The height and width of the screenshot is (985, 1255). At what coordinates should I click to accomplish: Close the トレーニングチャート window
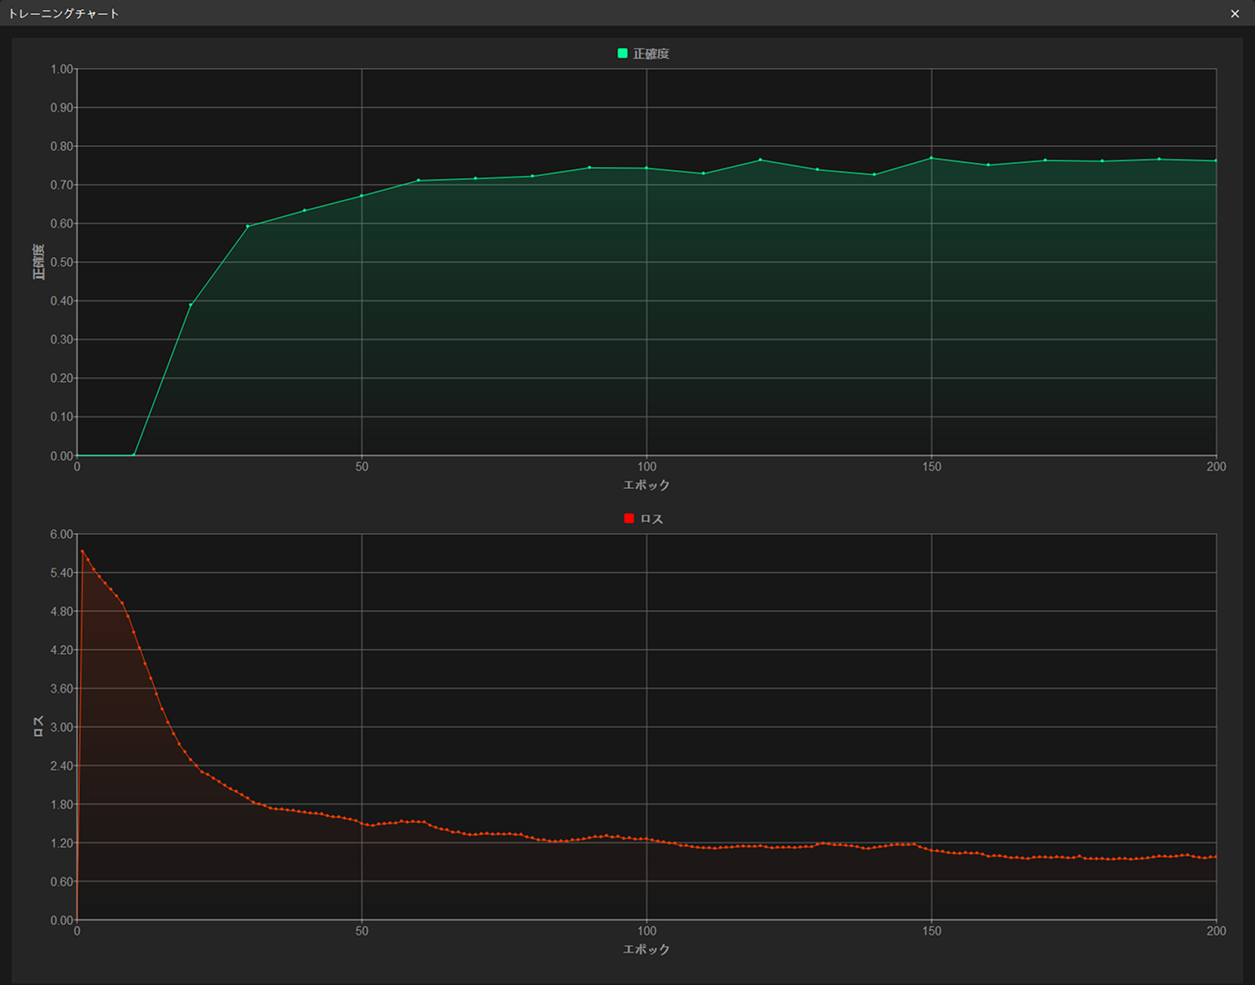click(x=1235, y=13)
